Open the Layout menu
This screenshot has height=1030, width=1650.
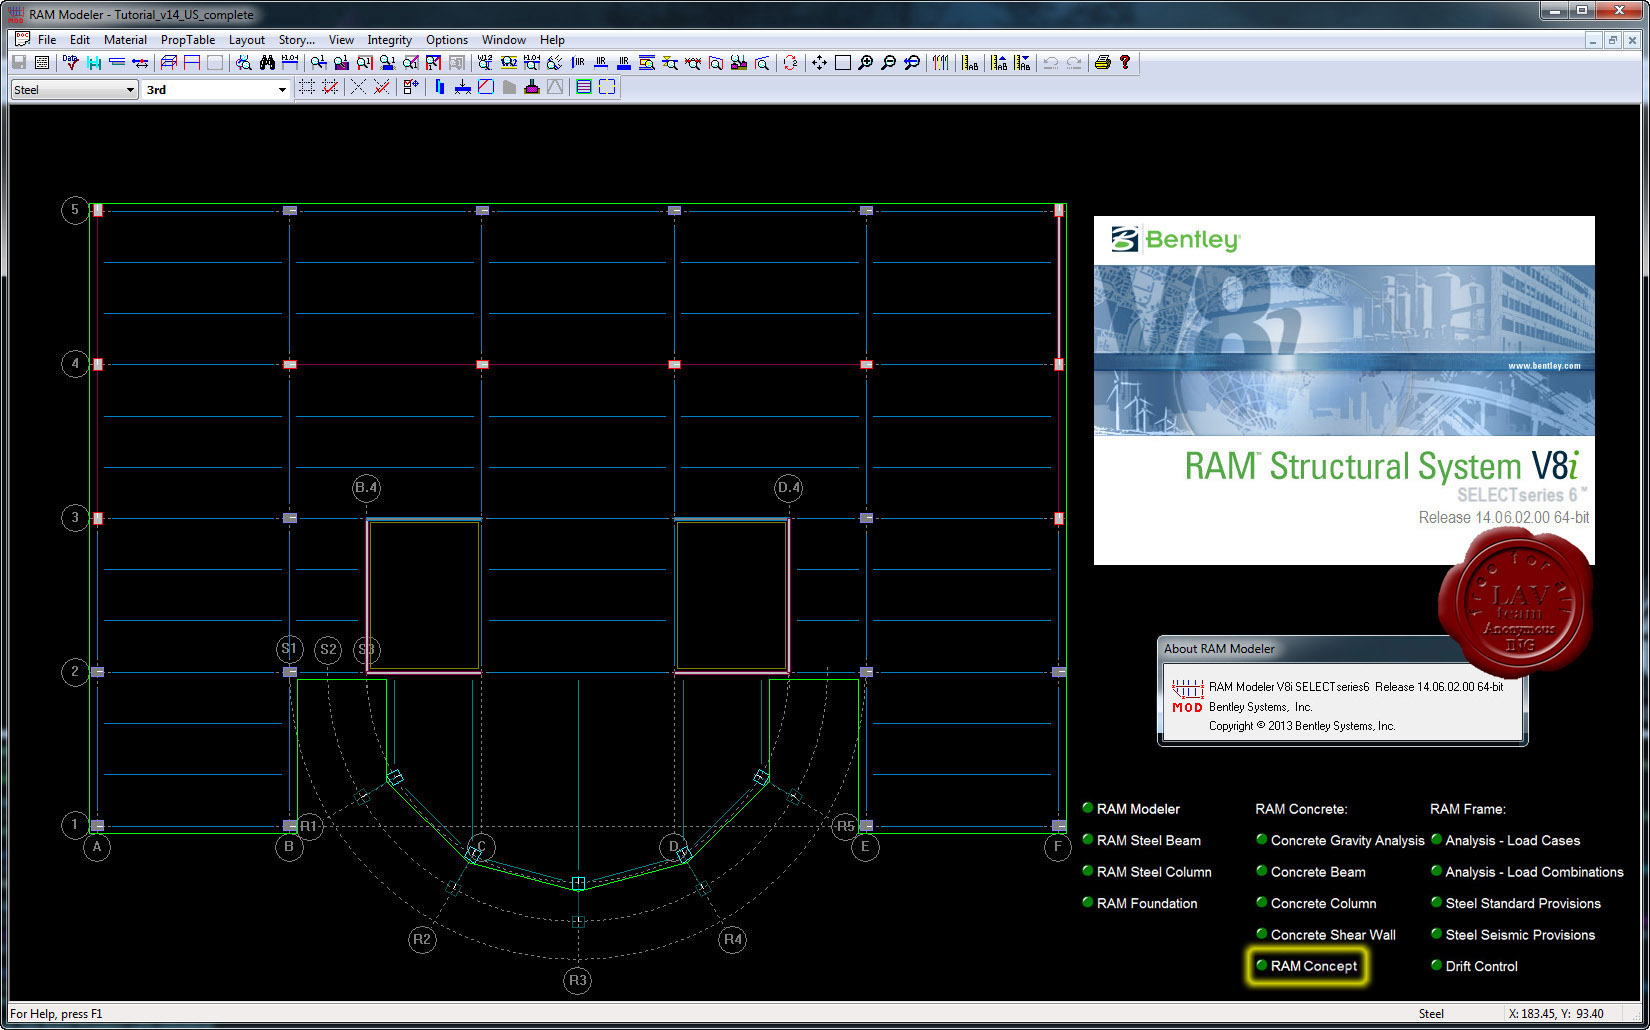(247, 40)
